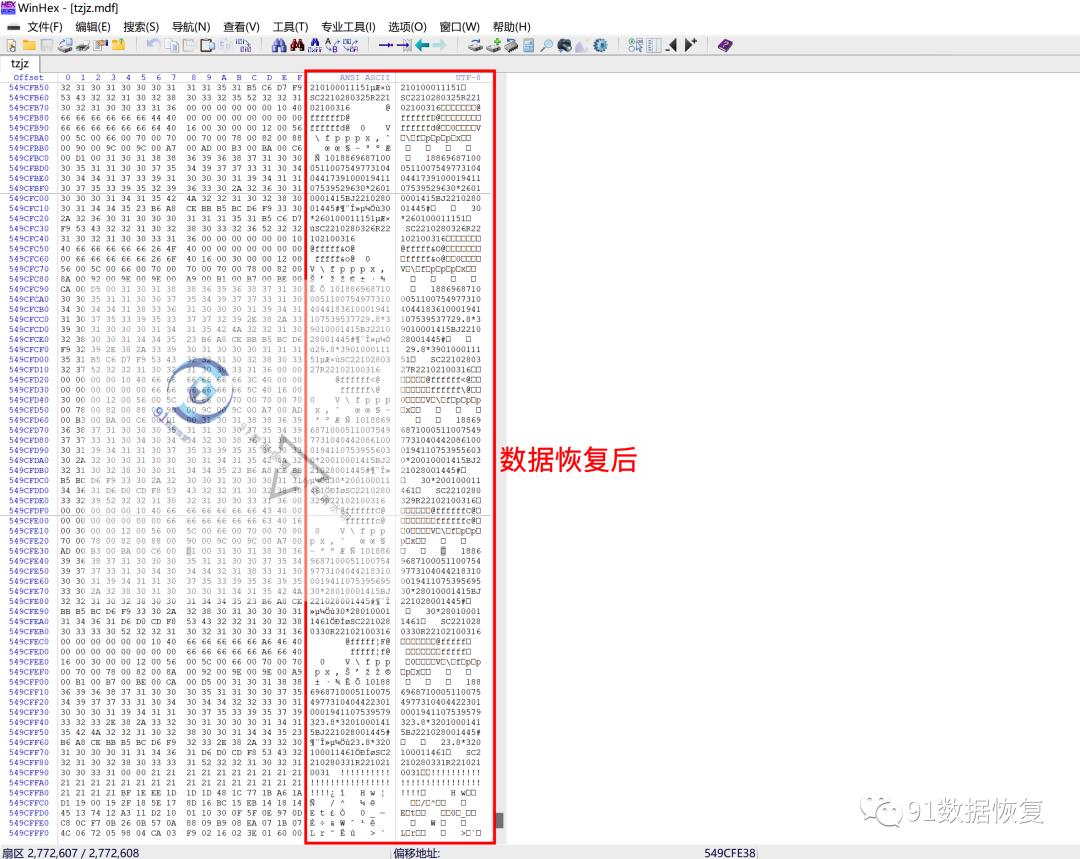
Task: Open the 专业工具(I) menu
Action: 348,27
